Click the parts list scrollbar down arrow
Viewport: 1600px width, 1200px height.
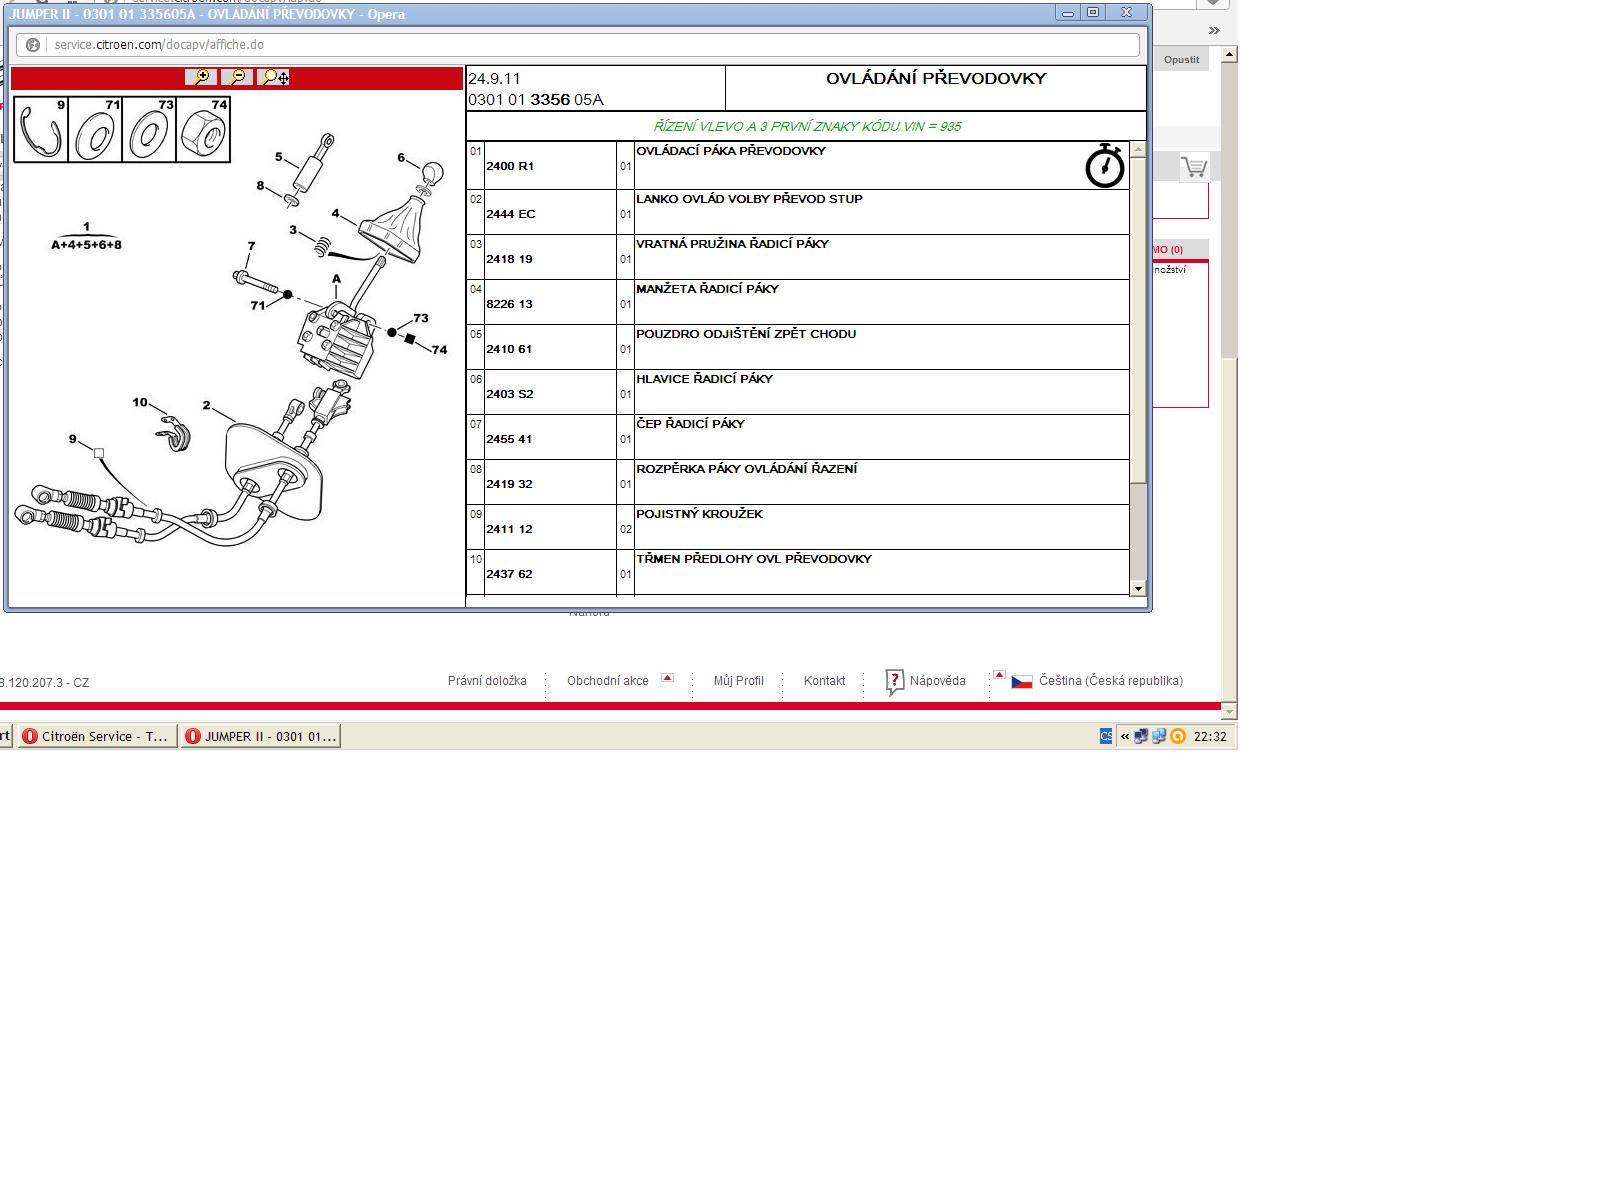1138,589
